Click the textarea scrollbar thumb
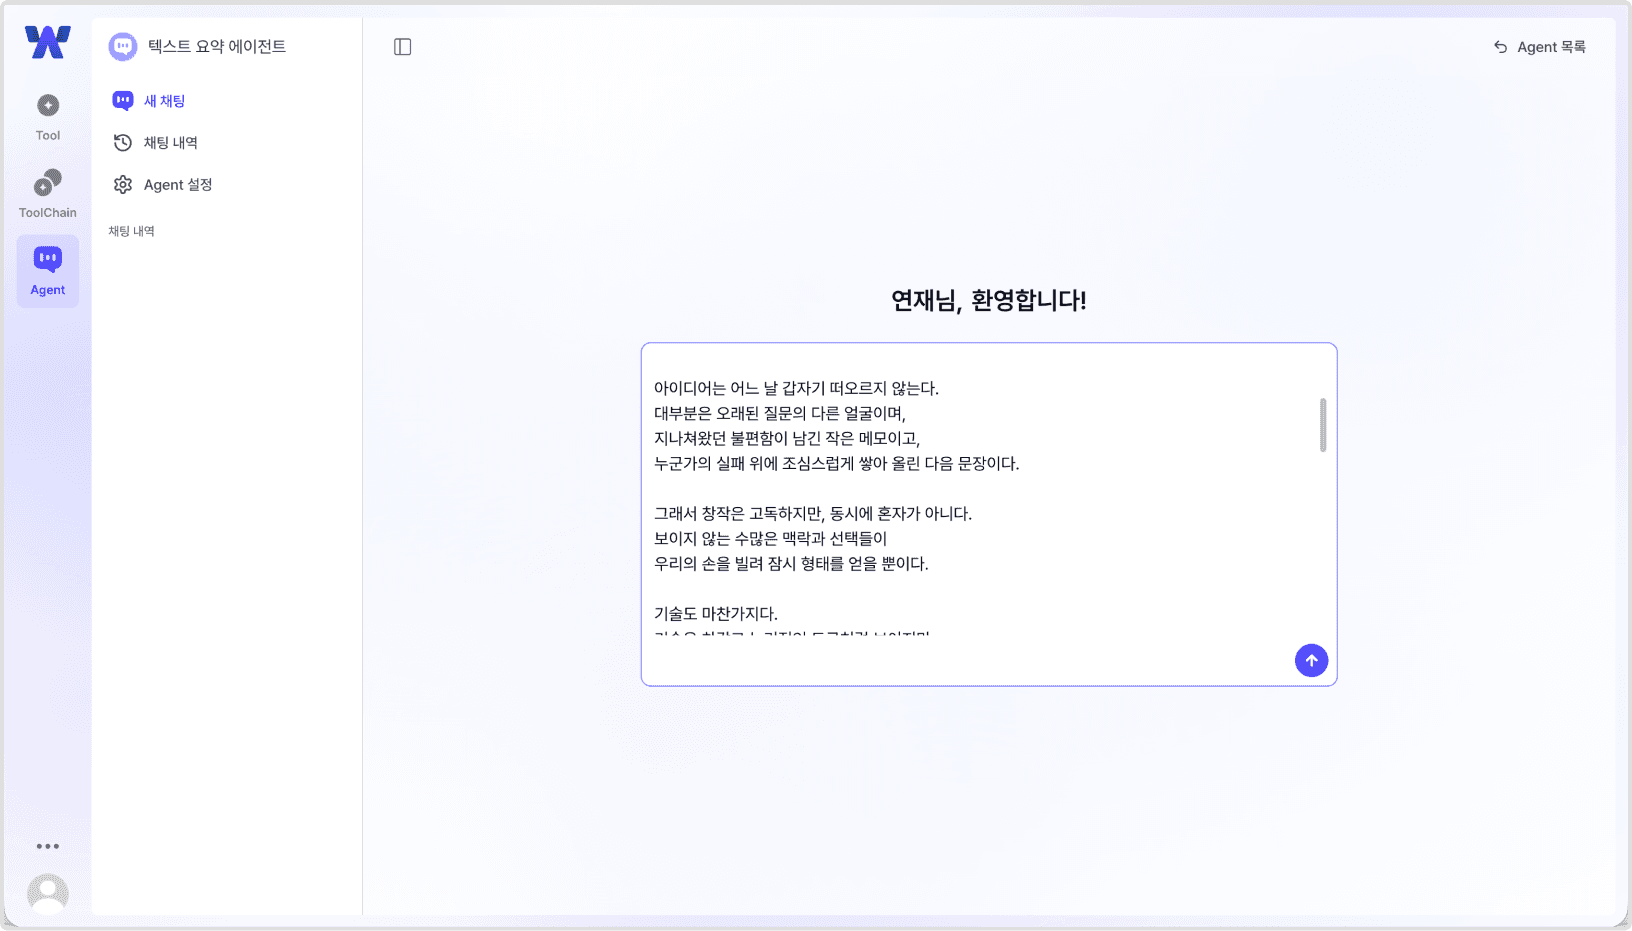The height and width of the screenshot is (931, 1632). tap(1322, 423)
